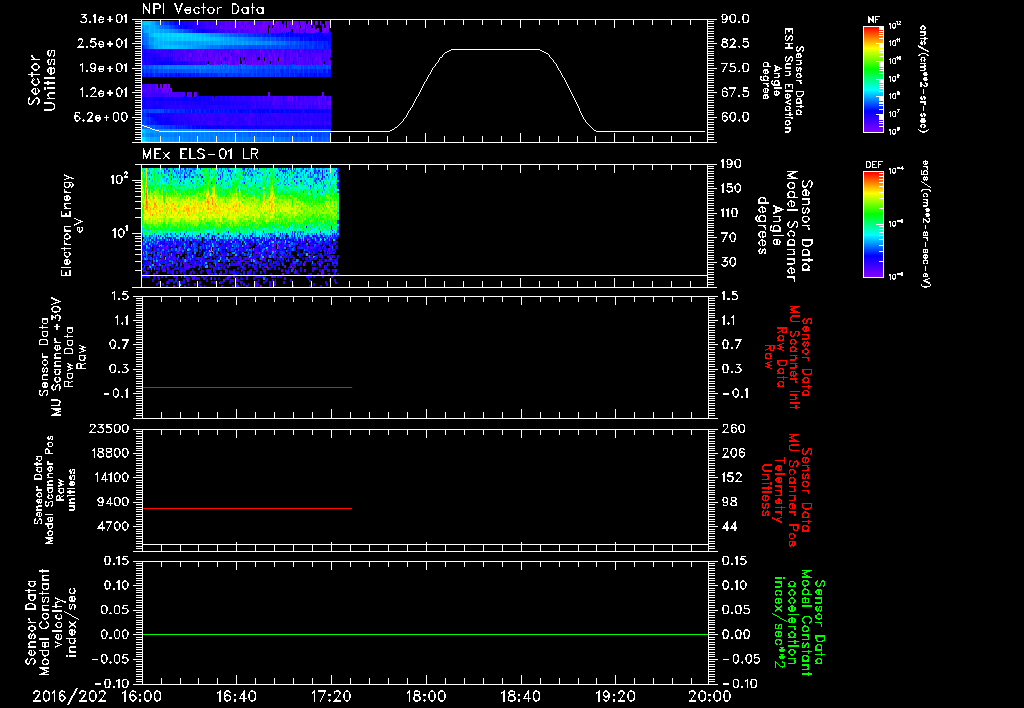Screen dimensions: 1024x708
Task: Click the "206" telemetry tick label
Action: click(x=731, y=453)
